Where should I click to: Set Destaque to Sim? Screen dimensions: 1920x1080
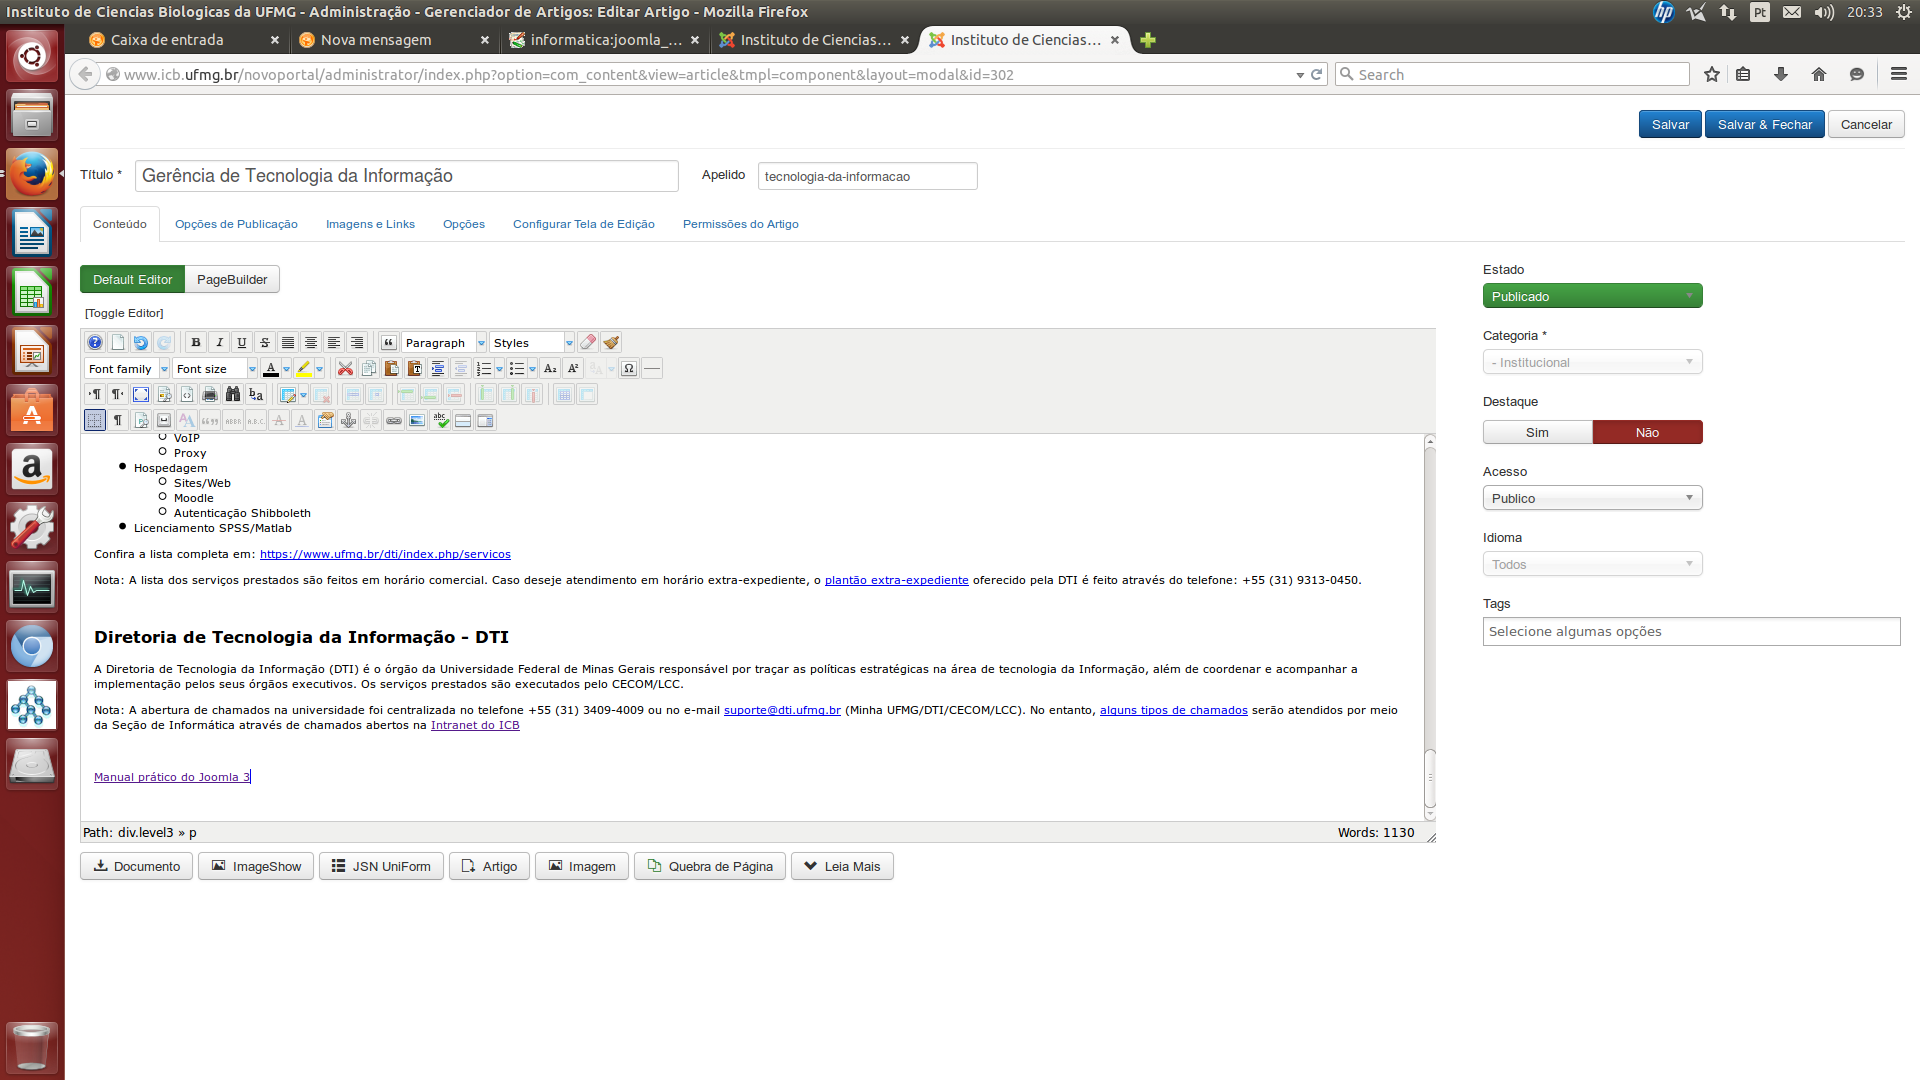1537,433
